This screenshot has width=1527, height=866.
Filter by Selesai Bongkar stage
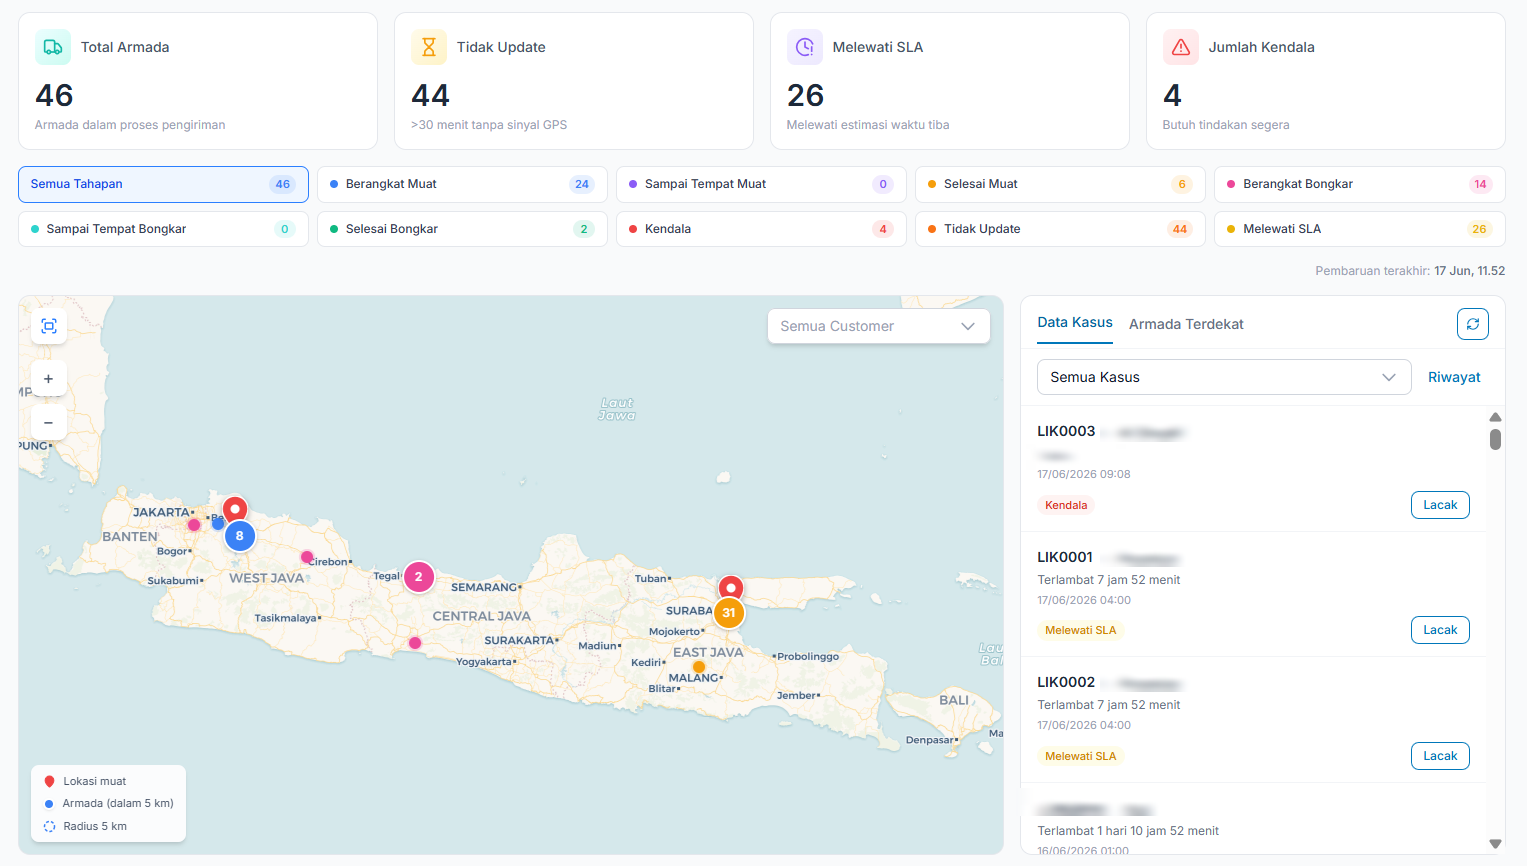pyautogui.click(x=462, y=229)
